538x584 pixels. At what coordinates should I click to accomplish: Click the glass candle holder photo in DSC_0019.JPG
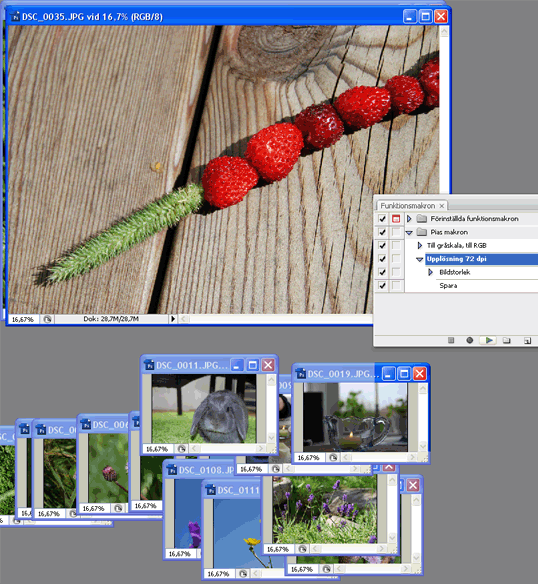355,417
